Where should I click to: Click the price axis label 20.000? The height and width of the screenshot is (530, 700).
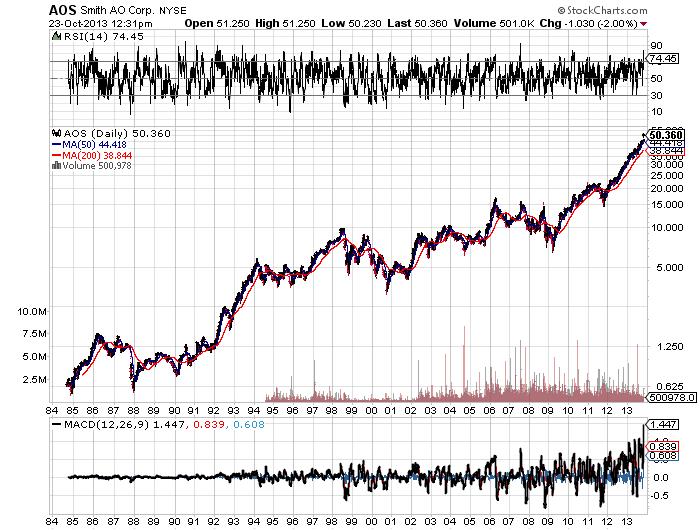point(667,188)
